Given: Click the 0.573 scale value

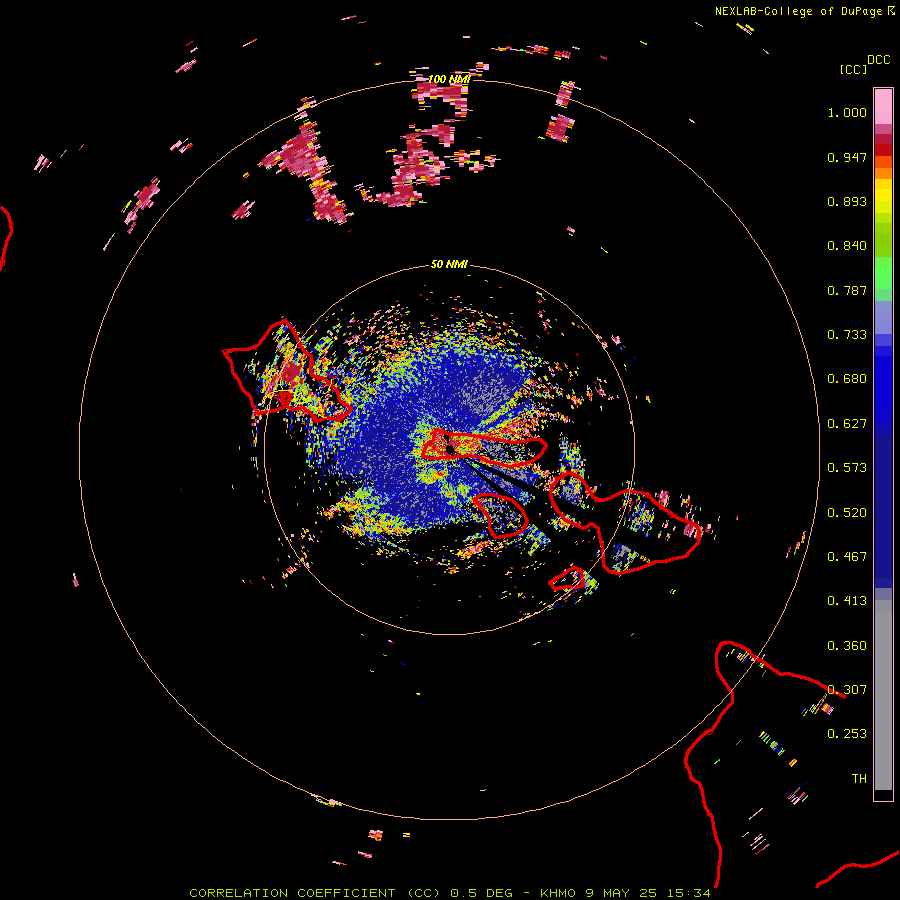Looking at the screenshot, I should pos(847,468).
